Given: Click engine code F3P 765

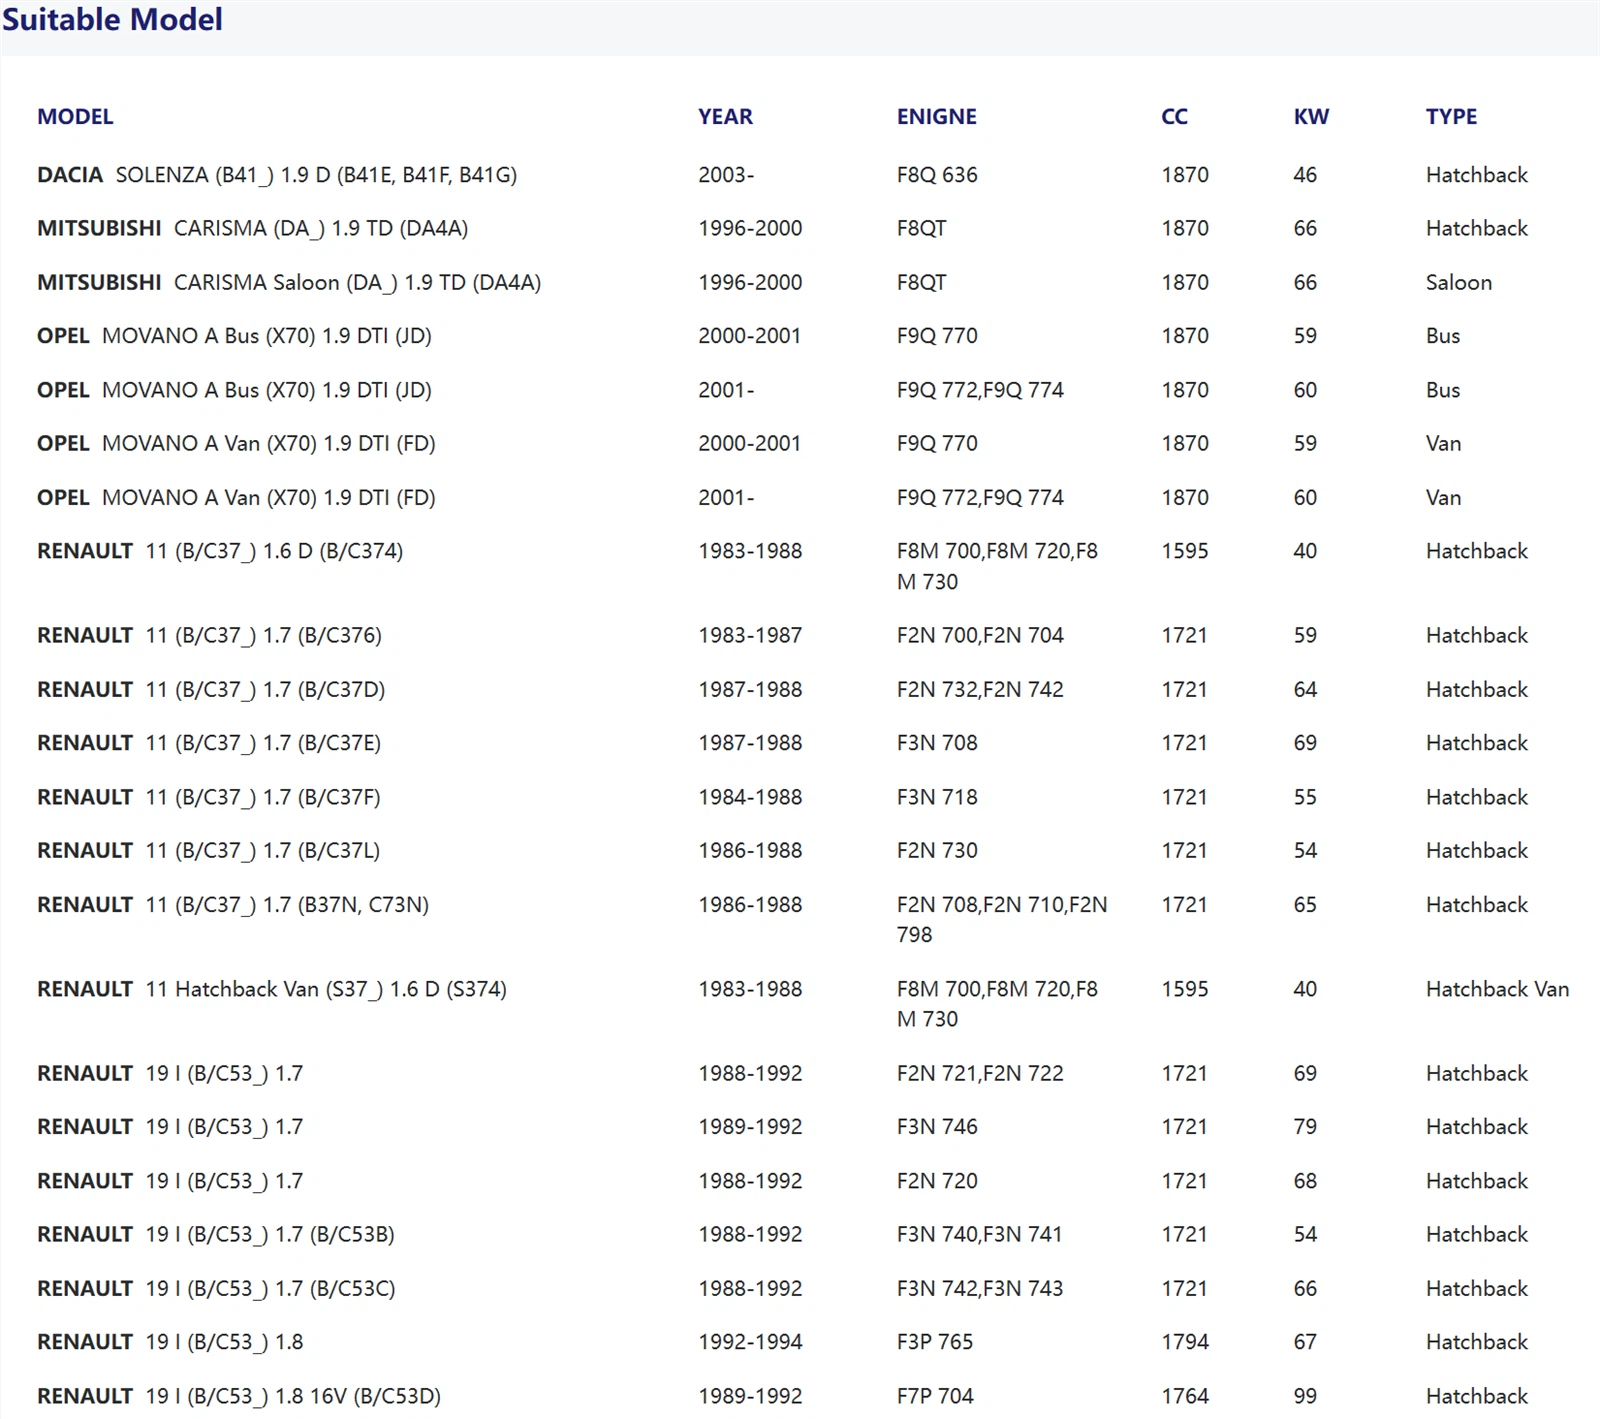Looking at the screenshot, I should (x=935, y=1342).
